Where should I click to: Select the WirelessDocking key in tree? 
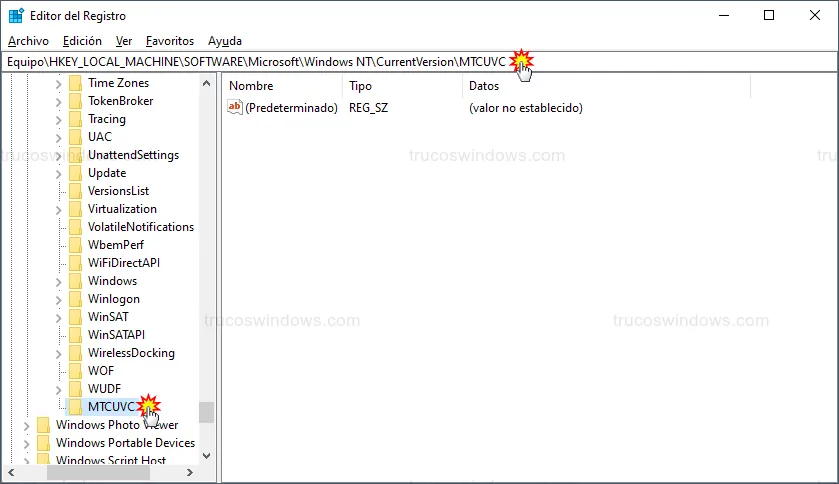coord(130,353)
